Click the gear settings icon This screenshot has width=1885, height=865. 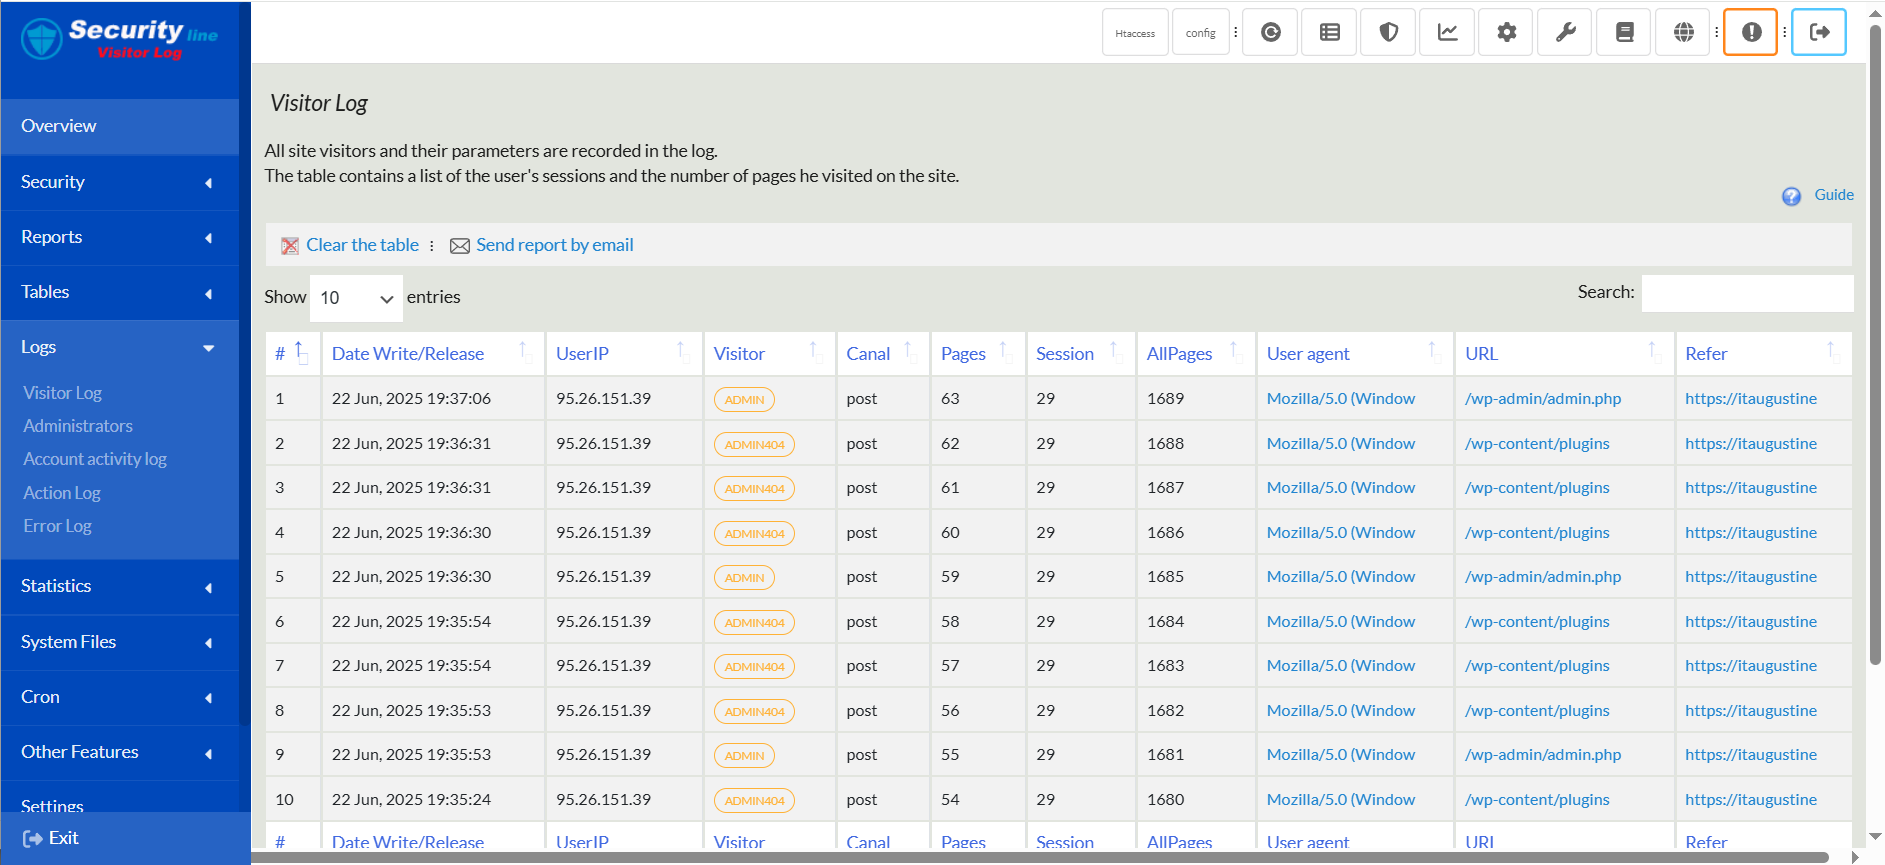(1506, 33)
